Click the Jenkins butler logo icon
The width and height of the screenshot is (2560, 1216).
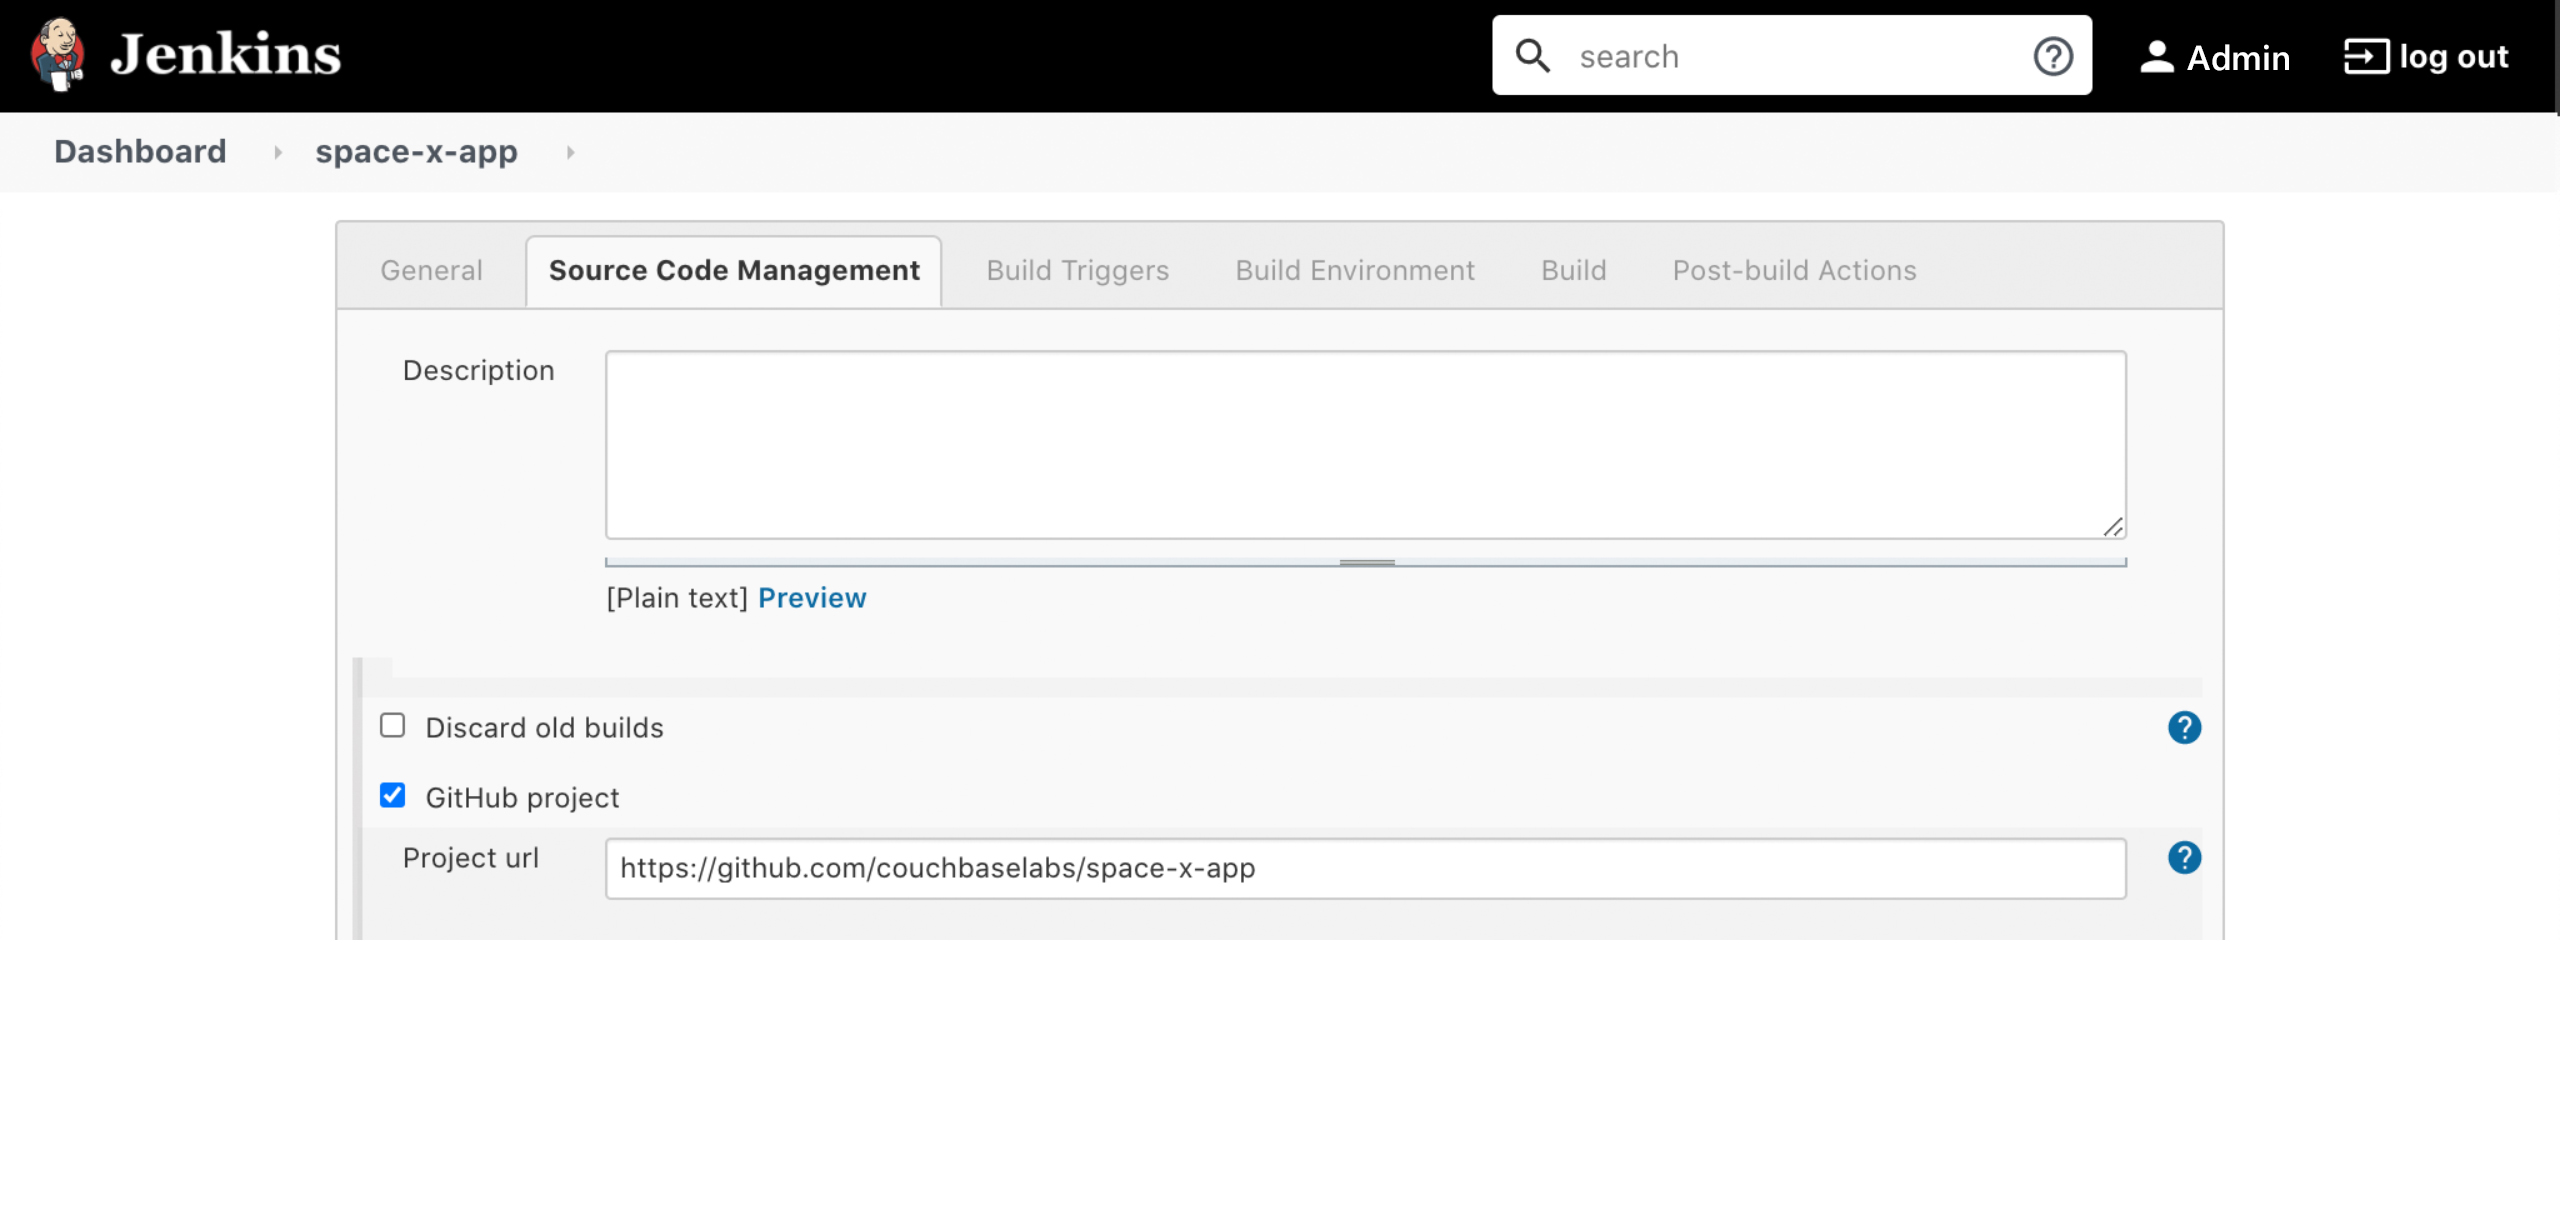[x=57, y=54]
